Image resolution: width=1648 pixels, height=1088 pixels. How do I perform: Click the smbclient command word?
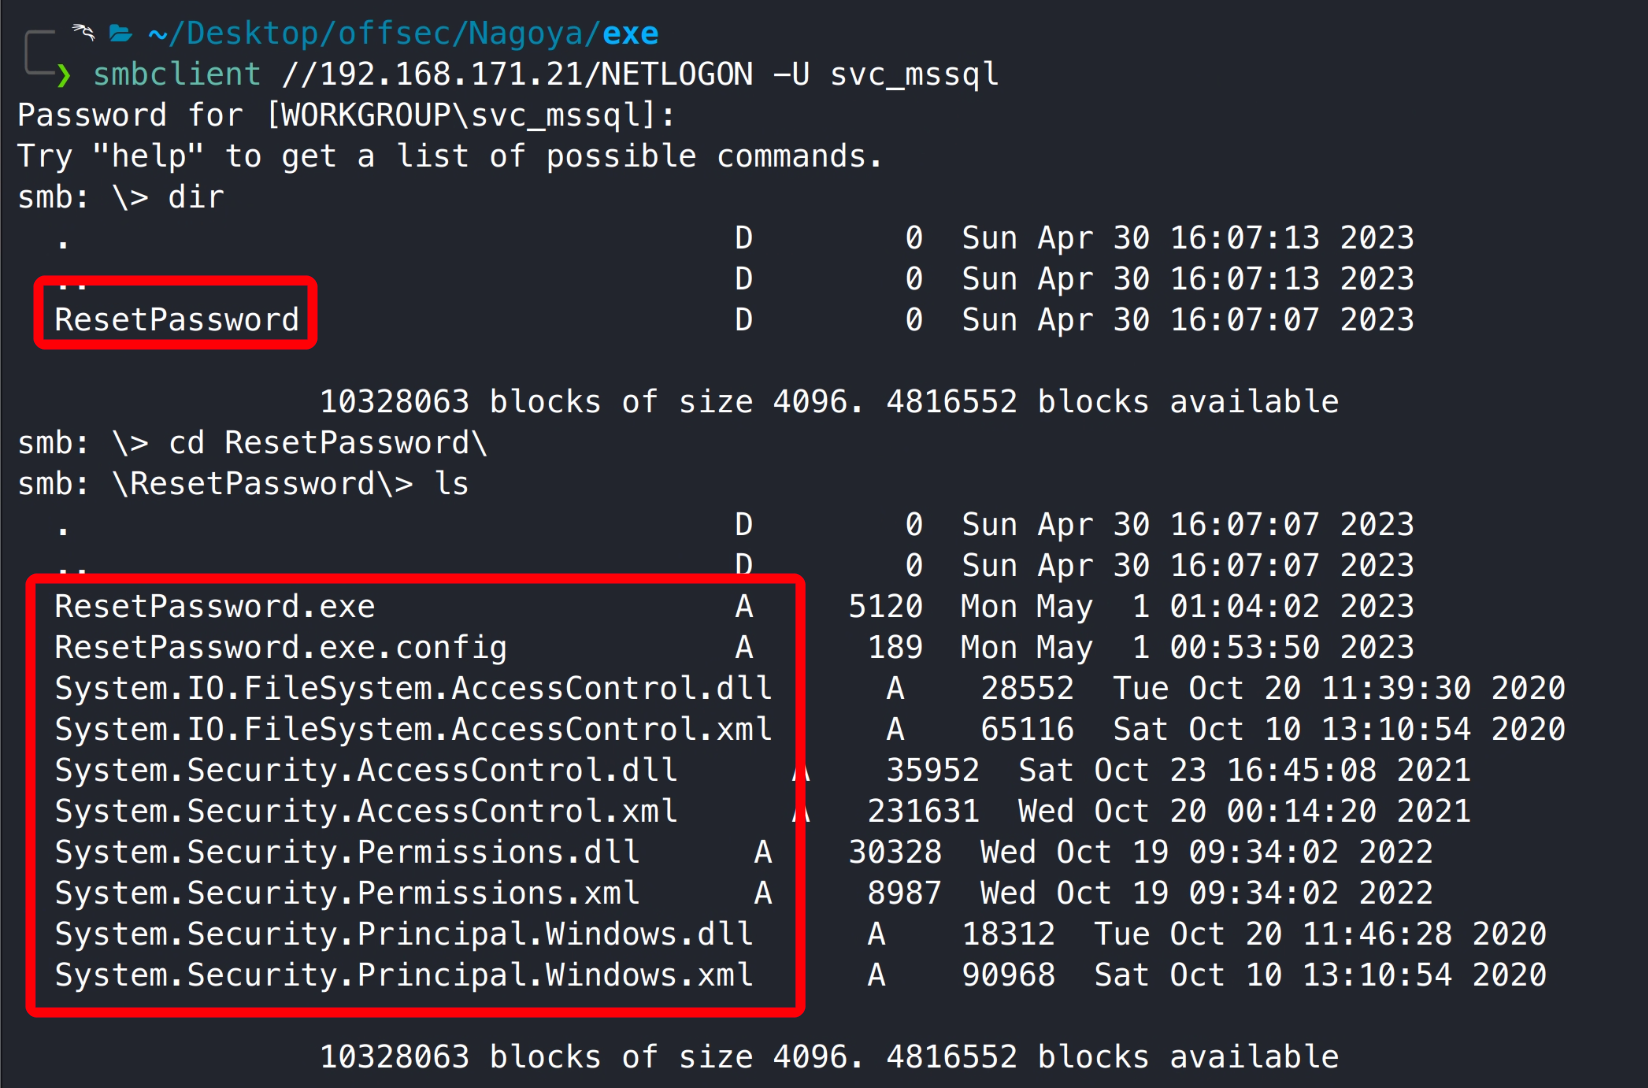pos(177,75)
